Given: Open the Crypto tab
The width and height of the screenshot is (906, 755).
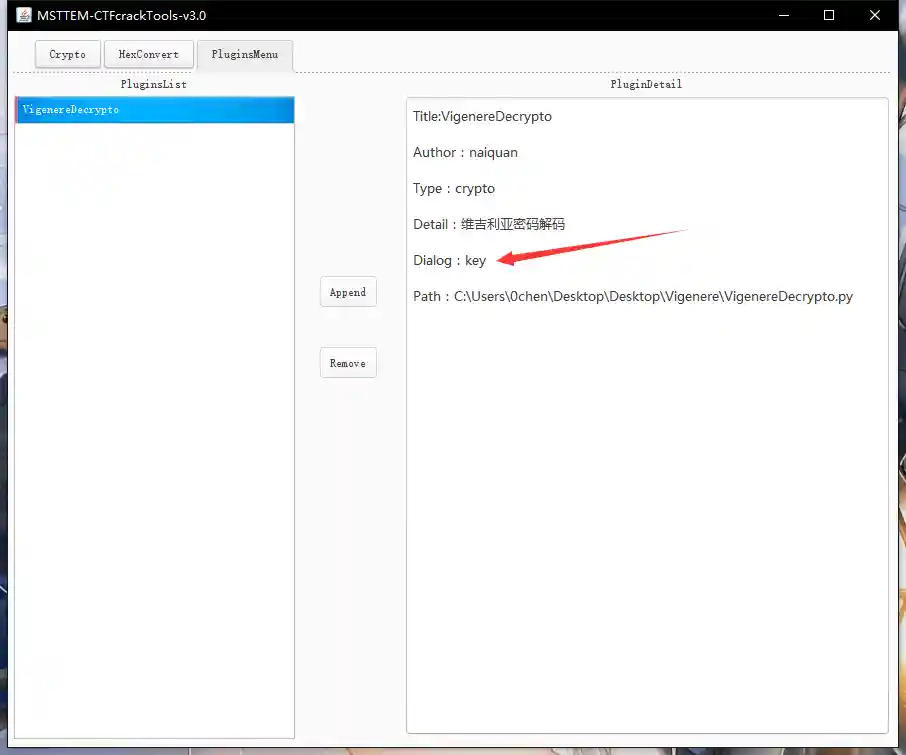Looking at the screenshot, I should point(68,54).
